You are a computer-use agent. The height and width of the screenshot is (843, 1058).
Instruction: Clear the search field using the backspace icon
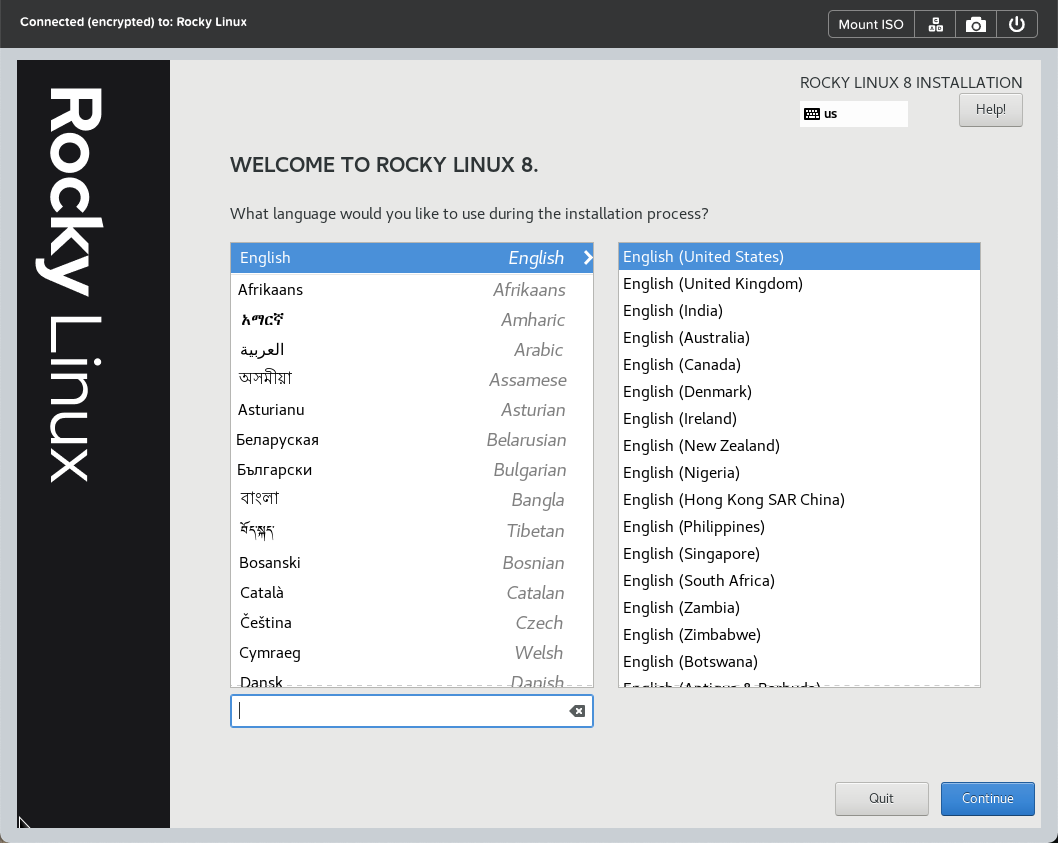[x=577, y=710]
